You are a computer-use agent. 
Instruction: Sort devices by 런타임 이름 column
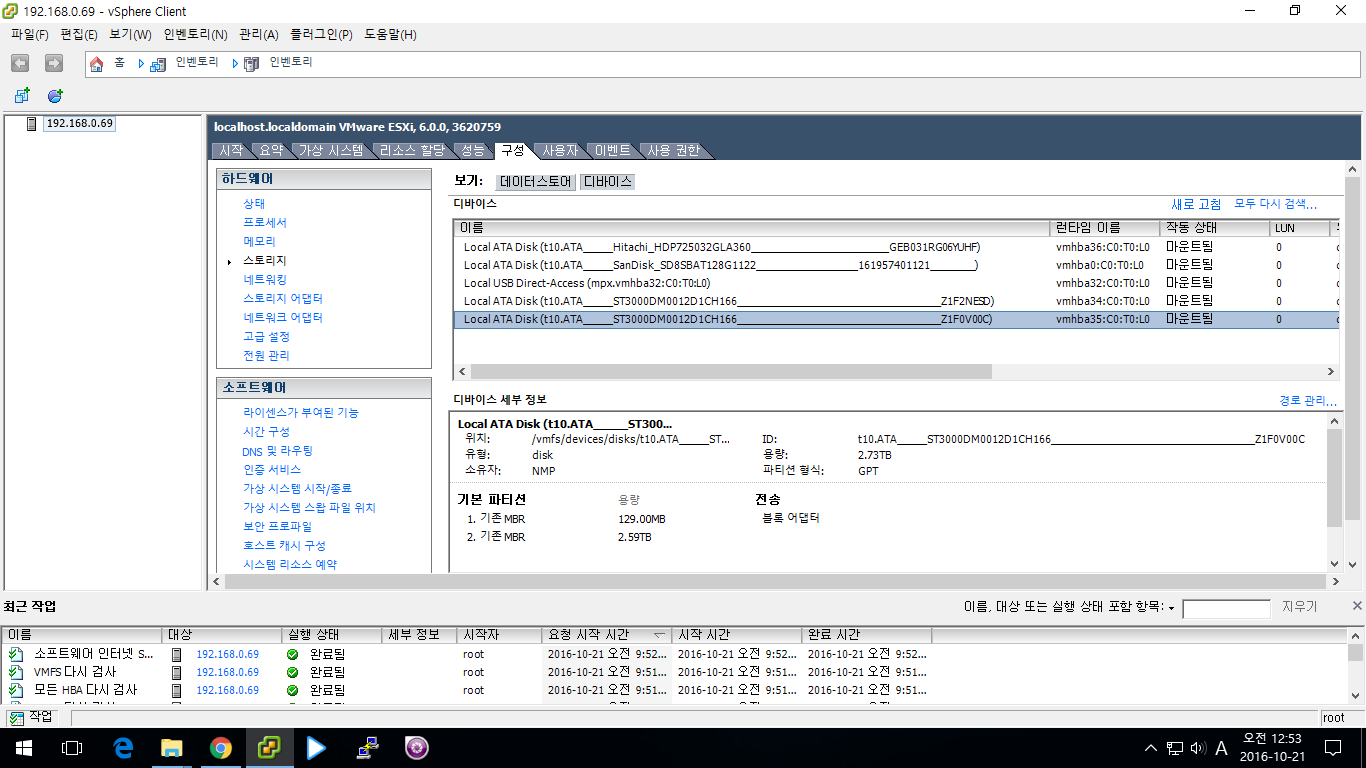[x=1104, y=228]
